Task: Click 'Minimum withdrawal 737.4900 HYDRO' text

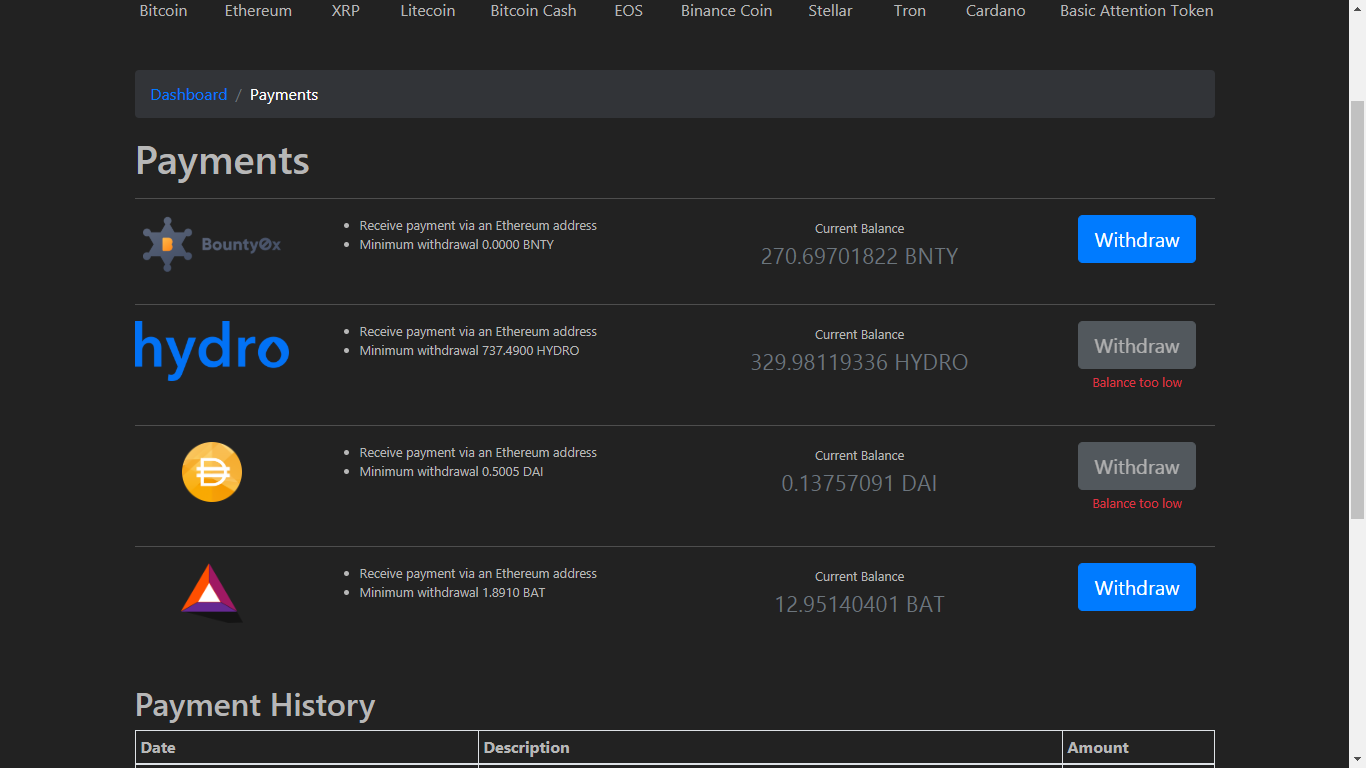Action: click(469, 351)
